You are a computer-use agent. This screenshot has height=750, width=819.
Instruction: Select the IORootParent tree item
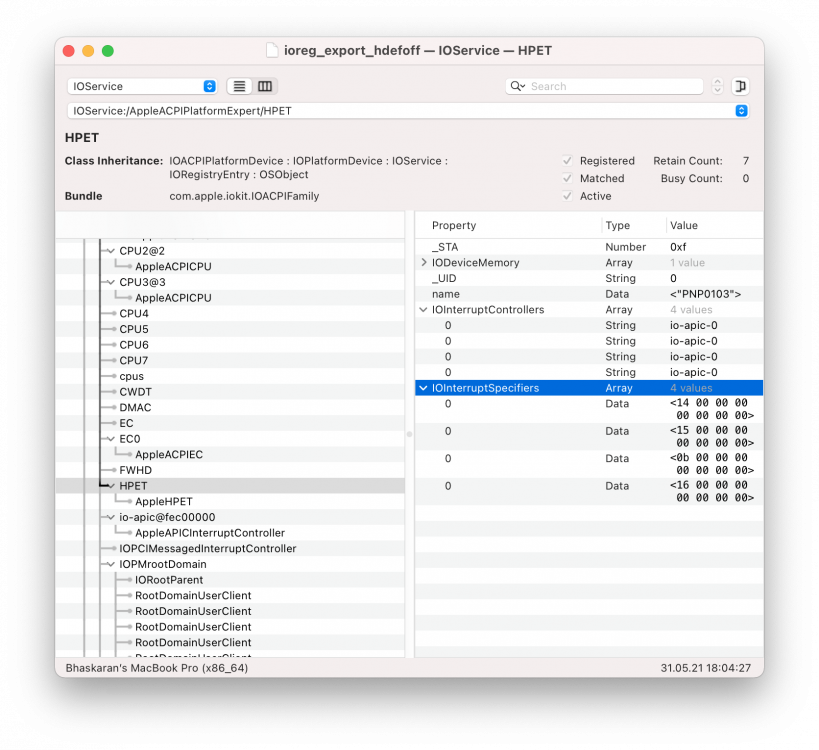point(169,580)
